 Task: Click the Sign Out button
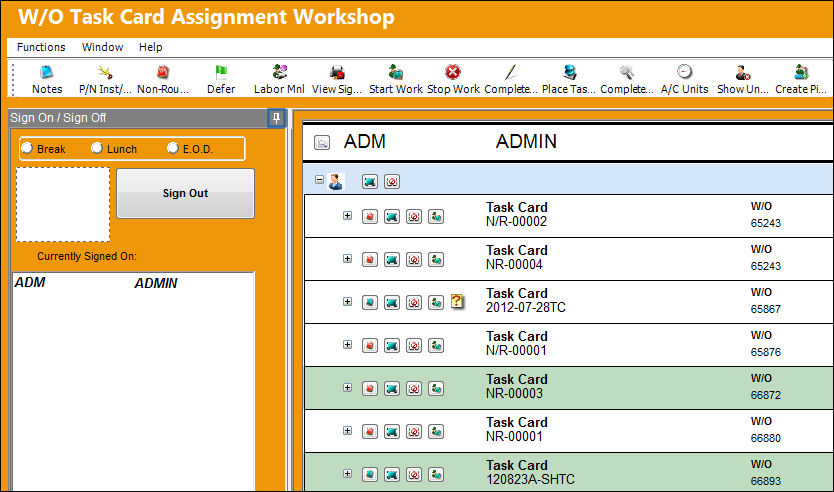pos(185,194)
